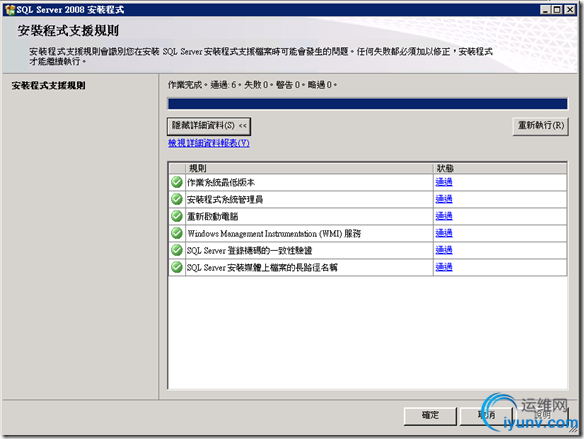This screenshot has width=584, height=439.
Task: Click the green check icon for 作業系統最低版本
Action: [x=177, y=182]
